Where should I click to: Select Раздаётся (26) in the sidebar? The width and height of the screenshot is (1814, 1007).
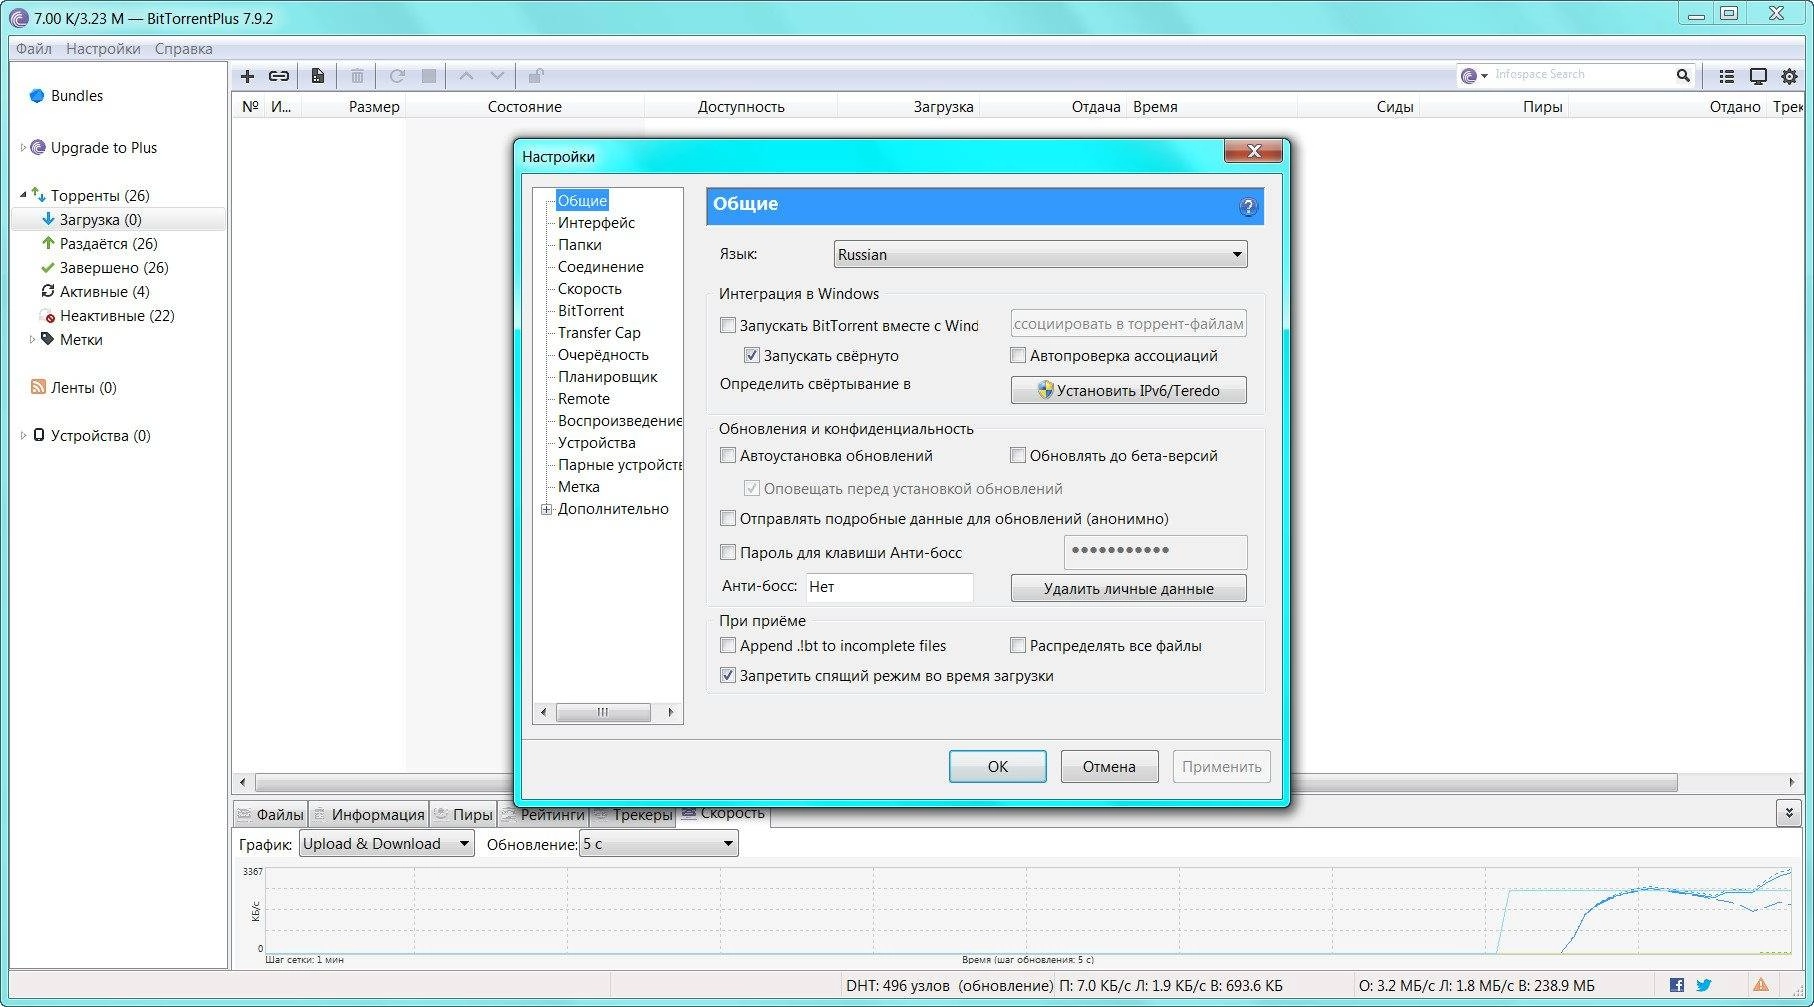click(108, 244)
